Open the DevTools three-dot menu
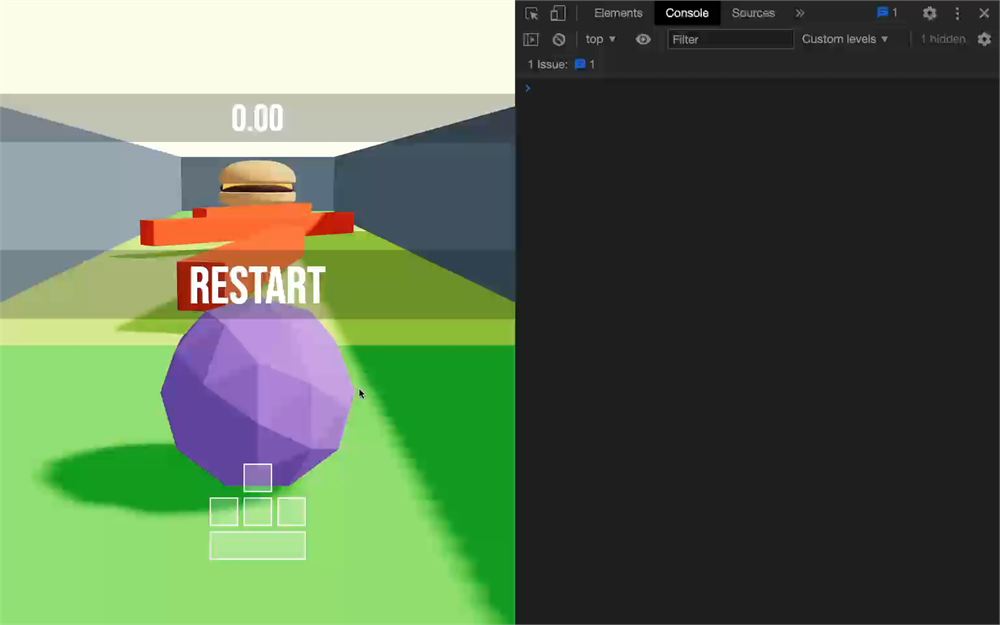 click(957, 13)
